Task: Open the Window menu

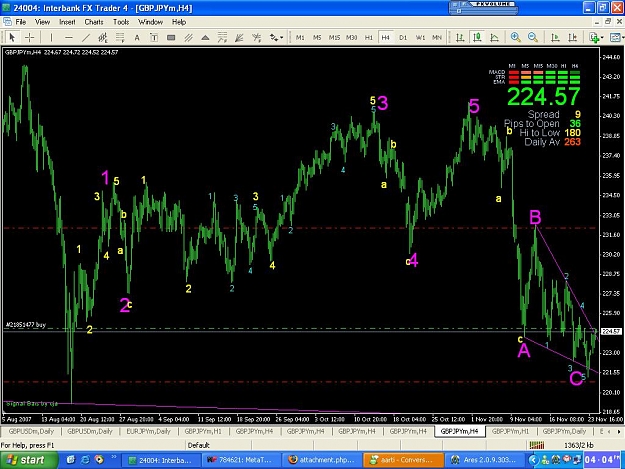Action: (150, 22)
